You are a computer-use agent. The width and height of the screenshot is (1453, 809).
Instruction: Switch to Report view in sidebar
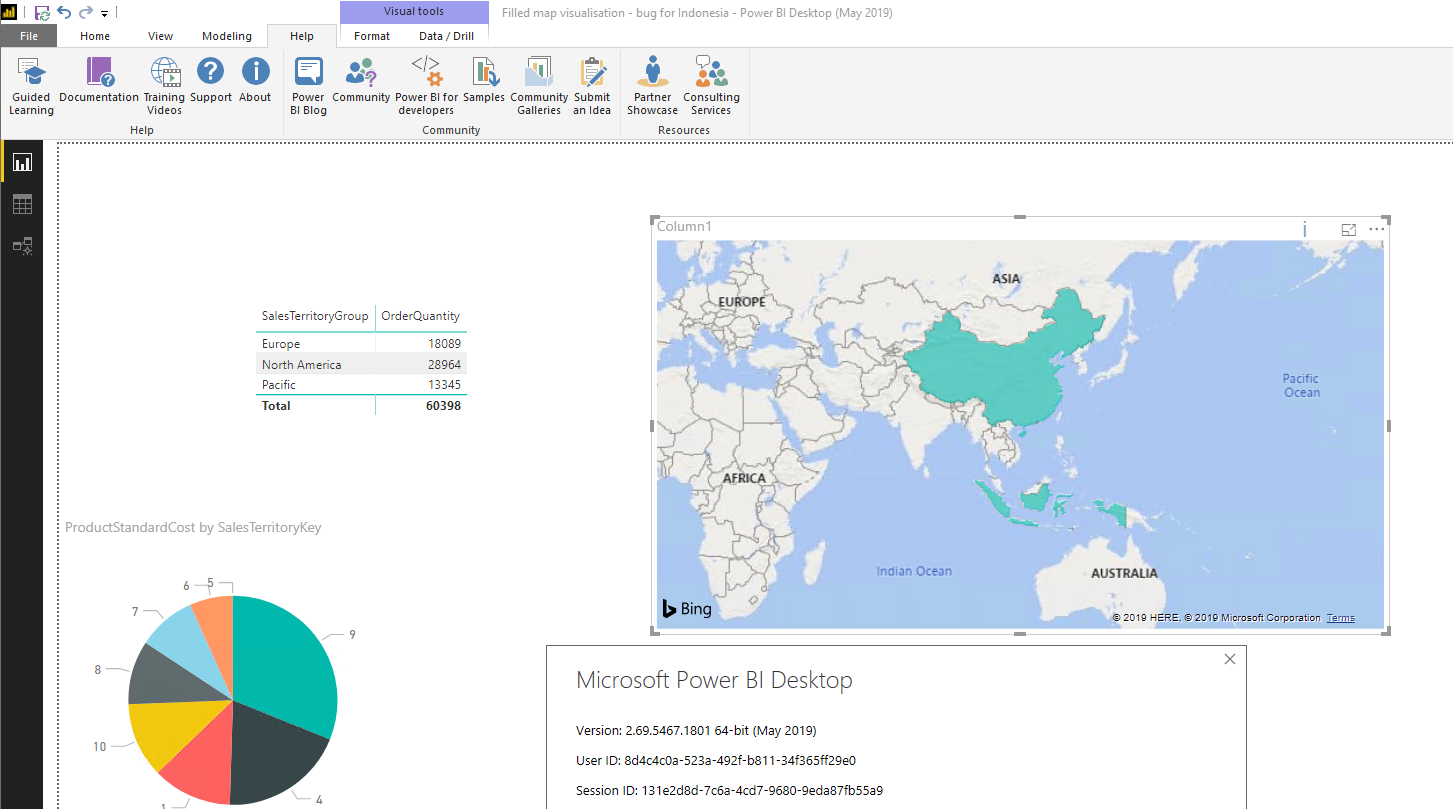(x=22, y=162)
